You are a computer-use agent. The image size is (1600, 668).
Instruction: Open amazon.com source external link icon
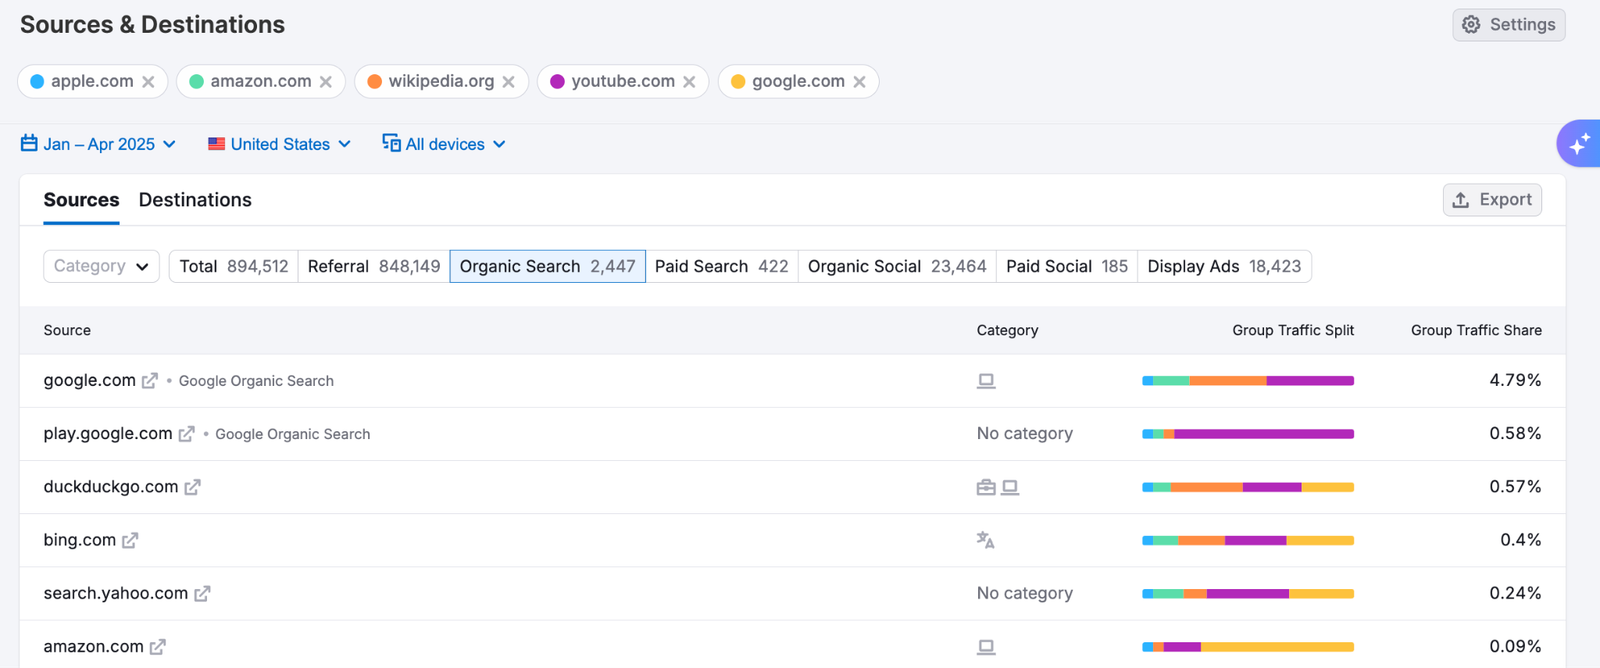coord(158,647)
